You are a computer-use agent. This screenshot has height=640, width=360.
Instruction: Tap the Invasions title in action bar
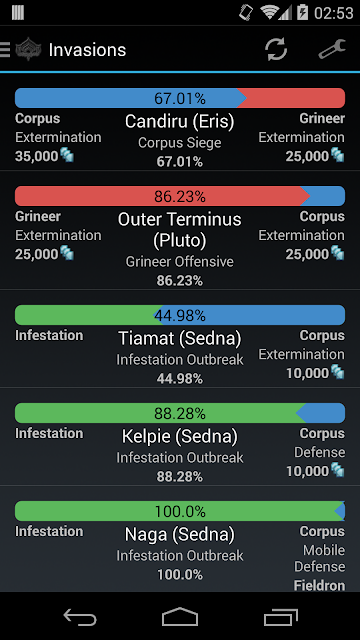[87, 50]
